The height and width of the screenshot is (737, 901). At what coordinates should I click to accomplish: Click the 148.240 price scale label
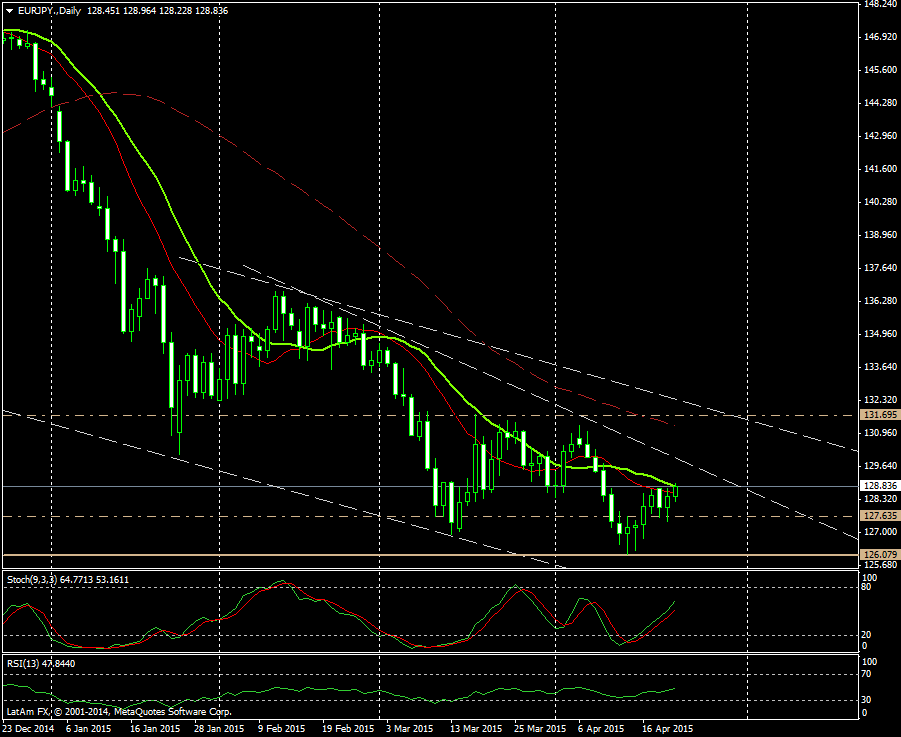click(879, 4)
